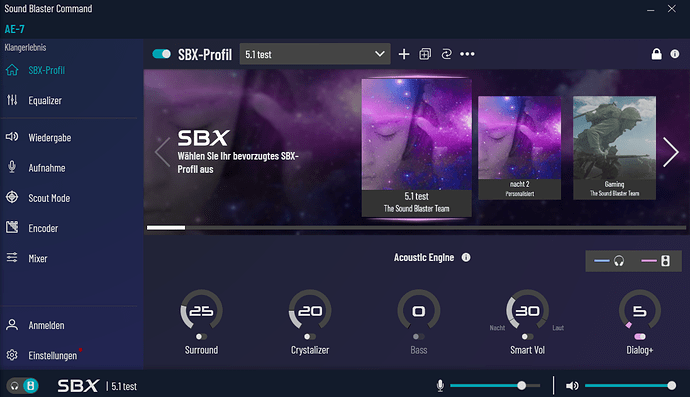Screen dimensions: 690x397
Task: Click the Equalizer sliders icon
Action: [x=12, y=100]
